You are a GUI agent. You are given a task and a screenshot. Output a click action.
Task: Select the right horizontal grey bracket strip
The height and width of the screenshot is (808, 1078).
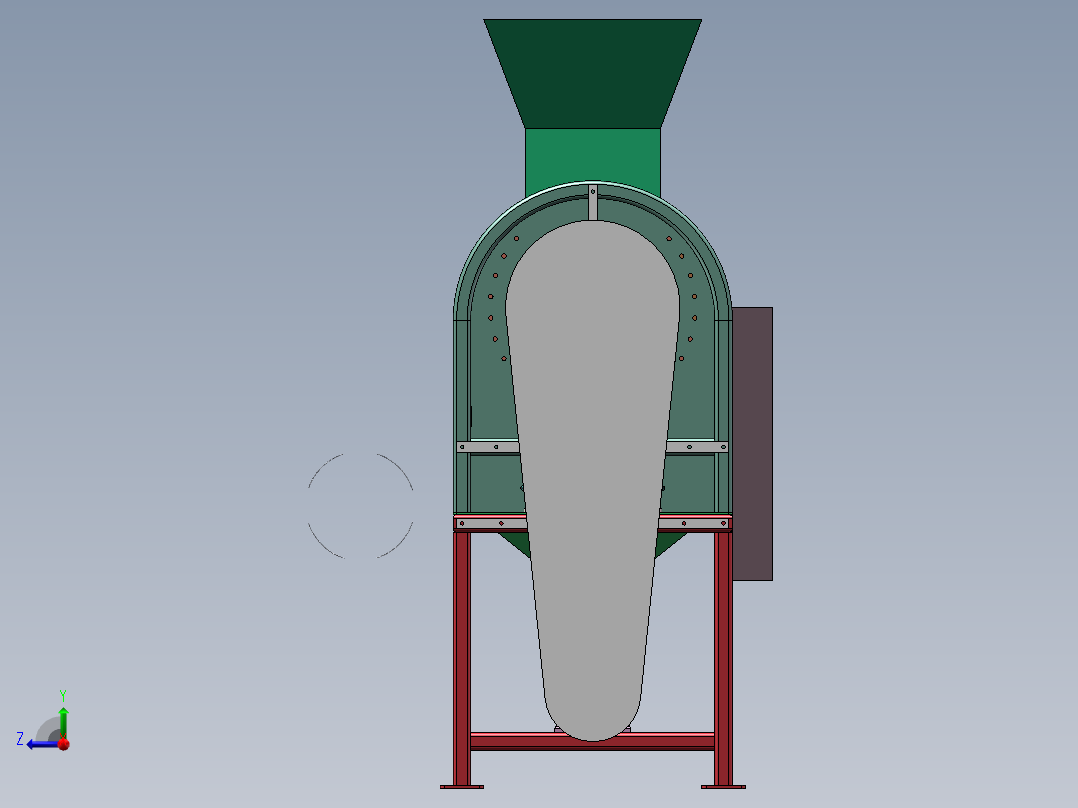(697, 447)
